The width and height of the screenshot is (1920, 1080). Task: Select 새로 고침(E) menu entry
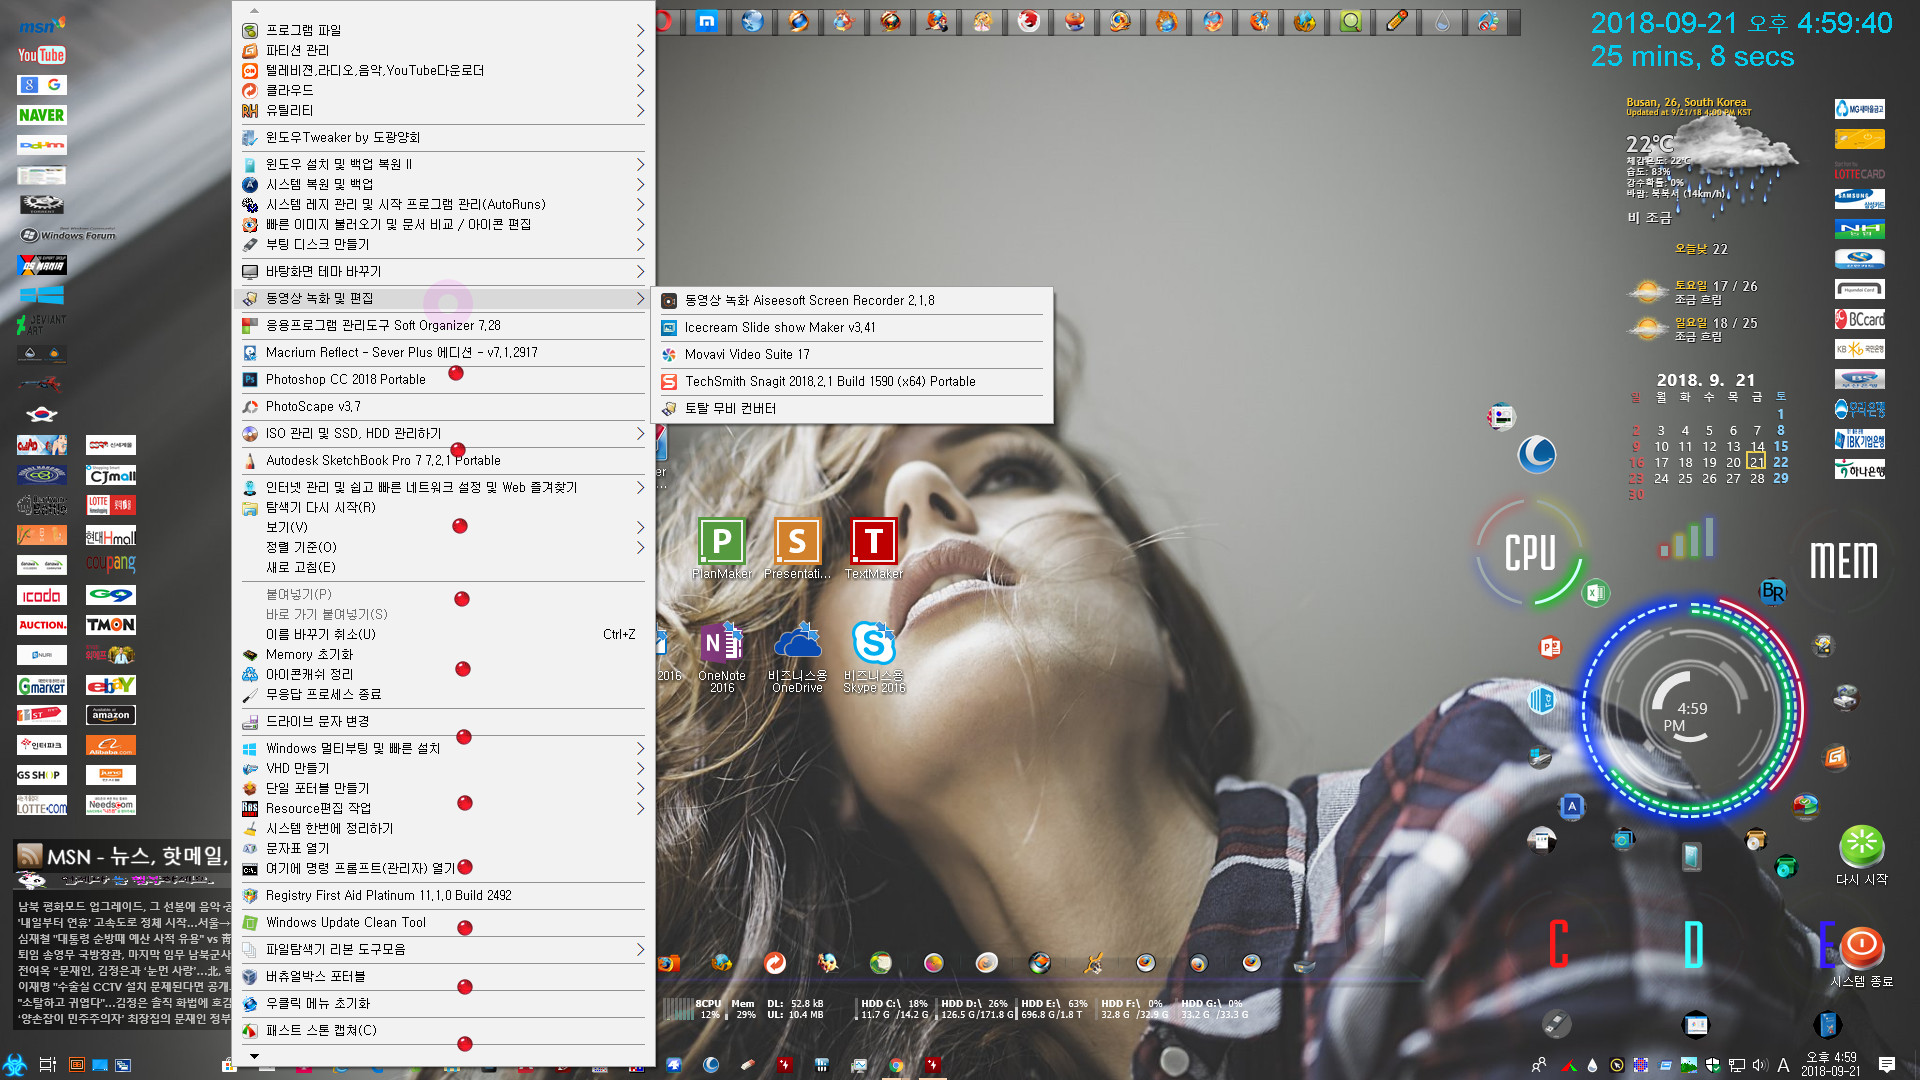(x=443, y=567)
